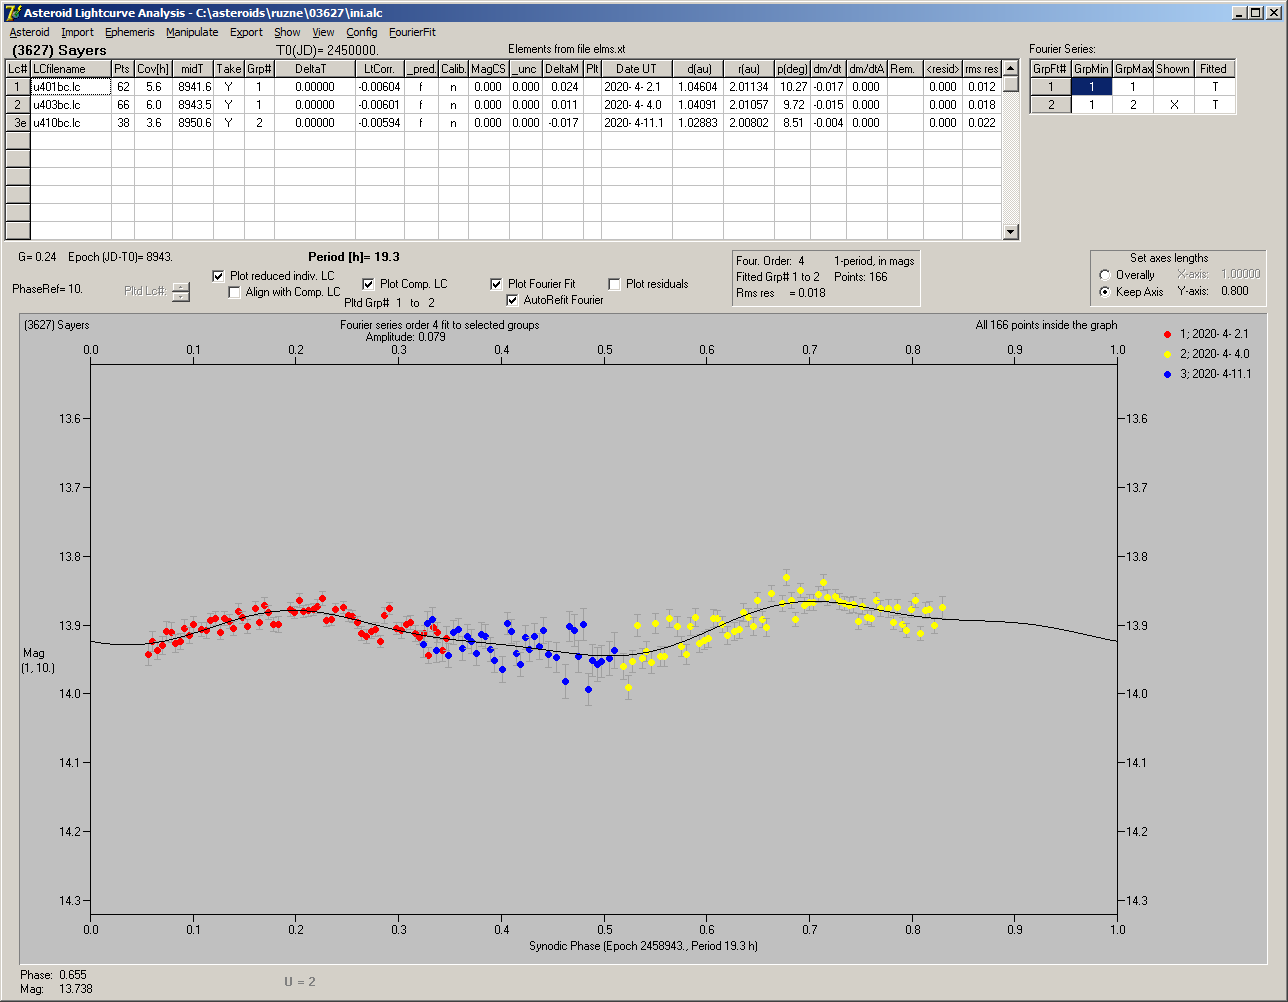
Task: Click the Pts value 66 for u403bc.lc
Action: point(123,104)
